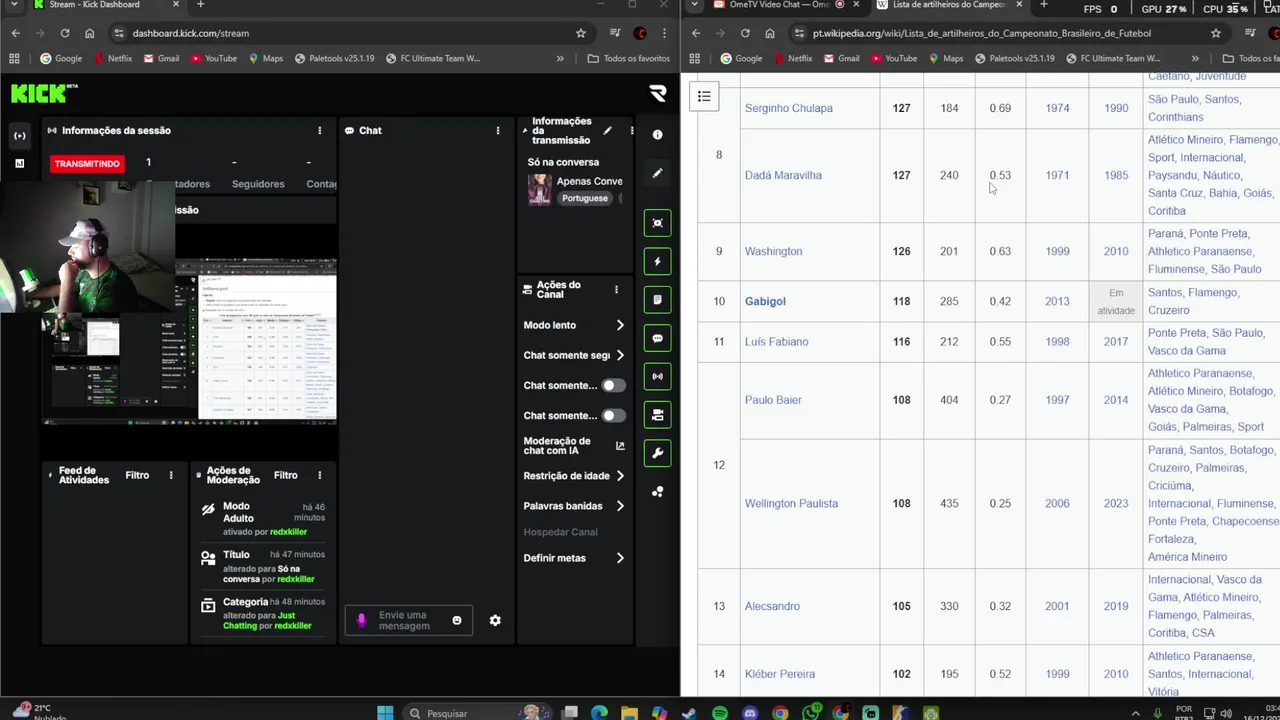This screenshot has height=720, width=1280.
Task: Reload the Wikipedia page
Action: click(x=745, y=33)
